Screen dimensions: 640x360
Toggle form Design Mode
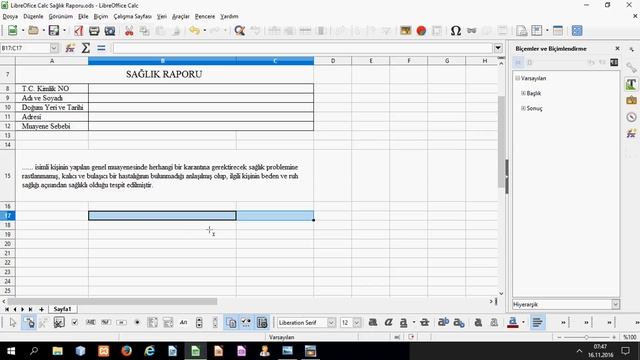click(29, 322)
